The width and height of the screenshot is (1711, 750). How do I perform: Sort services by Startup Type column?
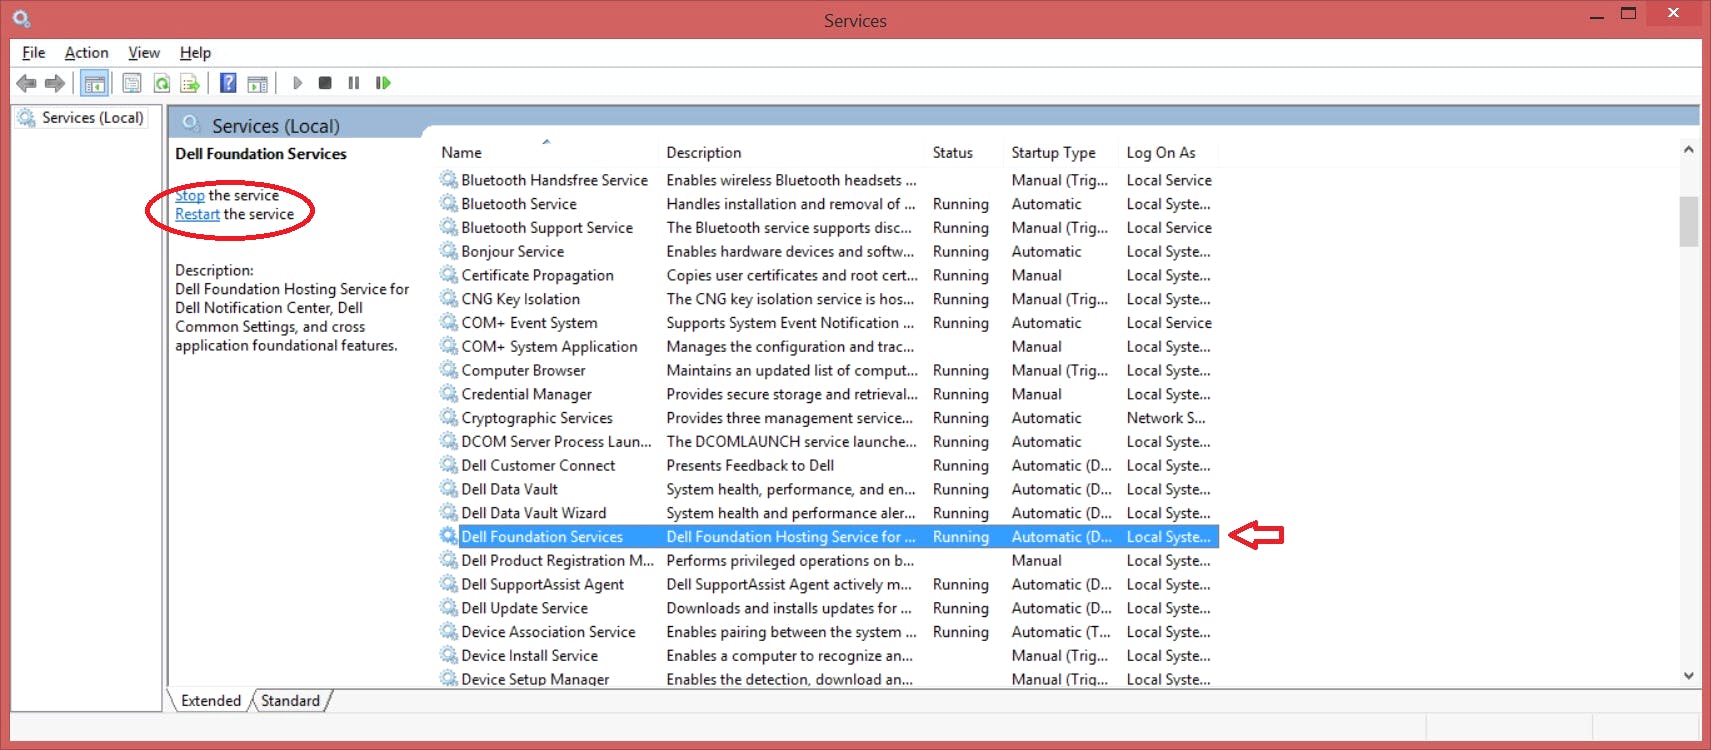tap(1053, 153)
